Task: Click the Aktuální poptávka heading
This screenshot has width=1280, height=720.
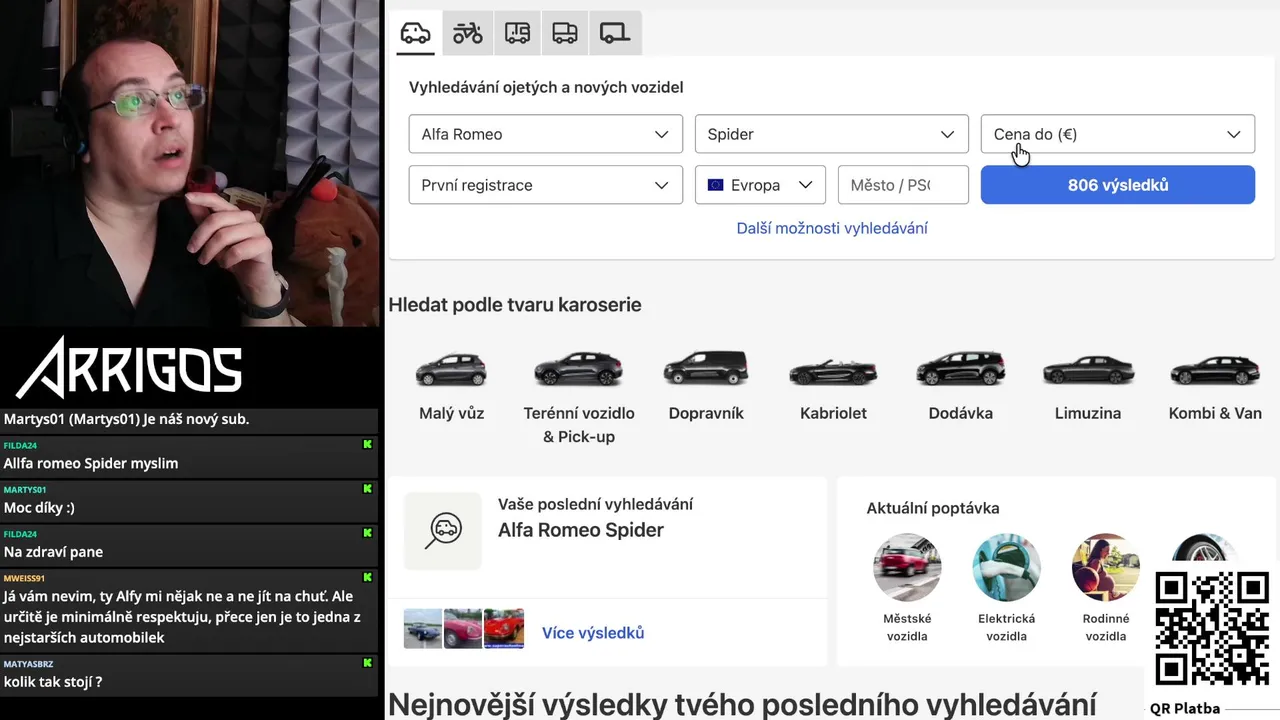Action: coord(933,508)
